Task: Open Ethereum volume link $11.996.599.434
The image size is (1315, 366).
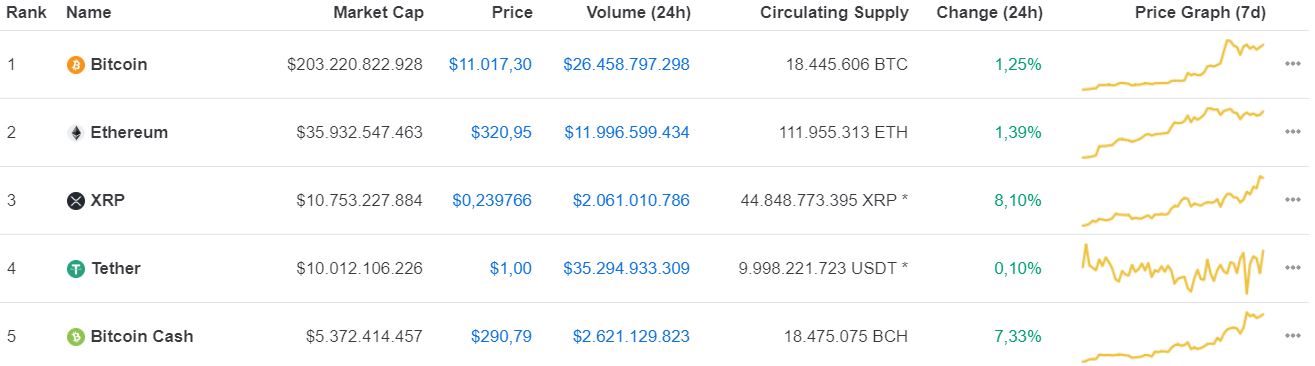Action: click(626, 132)
